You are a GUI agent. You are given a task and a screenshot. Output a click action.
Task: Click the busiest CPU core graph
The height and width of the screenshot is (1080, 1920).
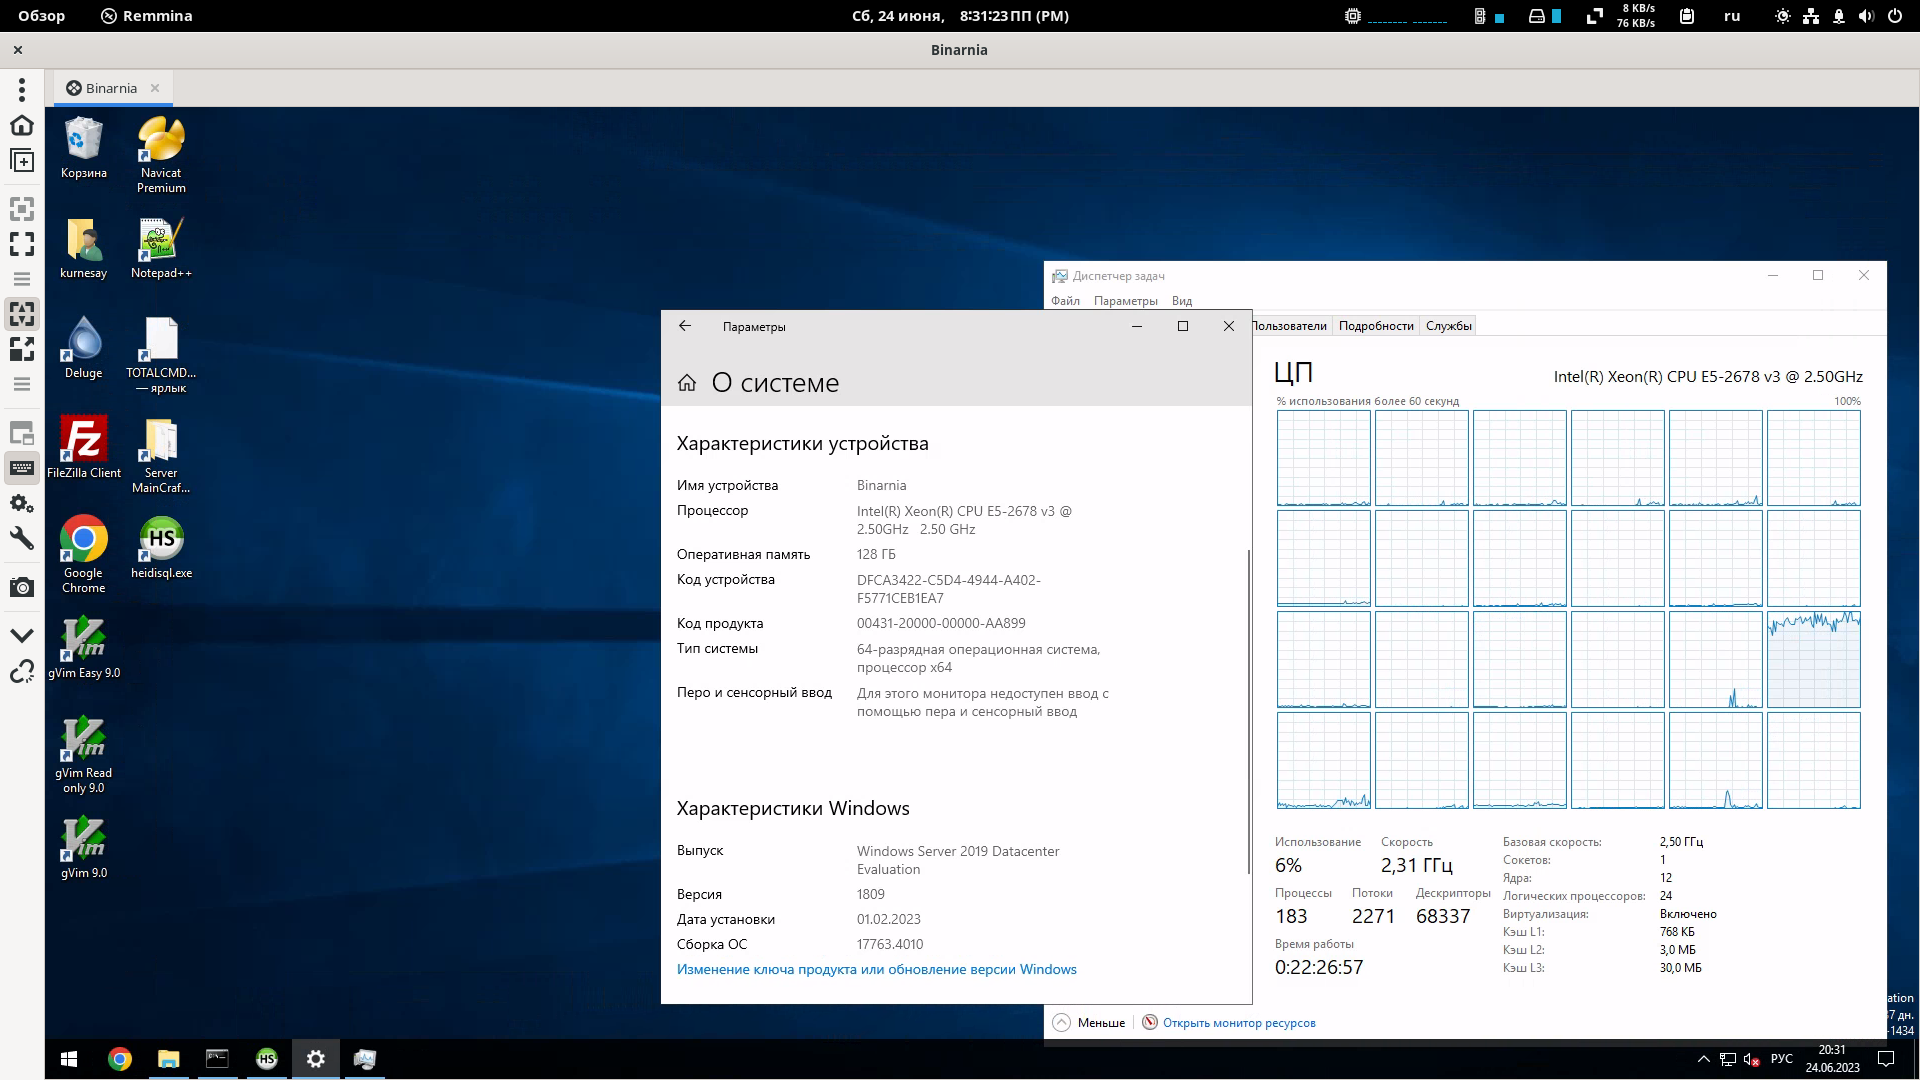pos(1813,660)
